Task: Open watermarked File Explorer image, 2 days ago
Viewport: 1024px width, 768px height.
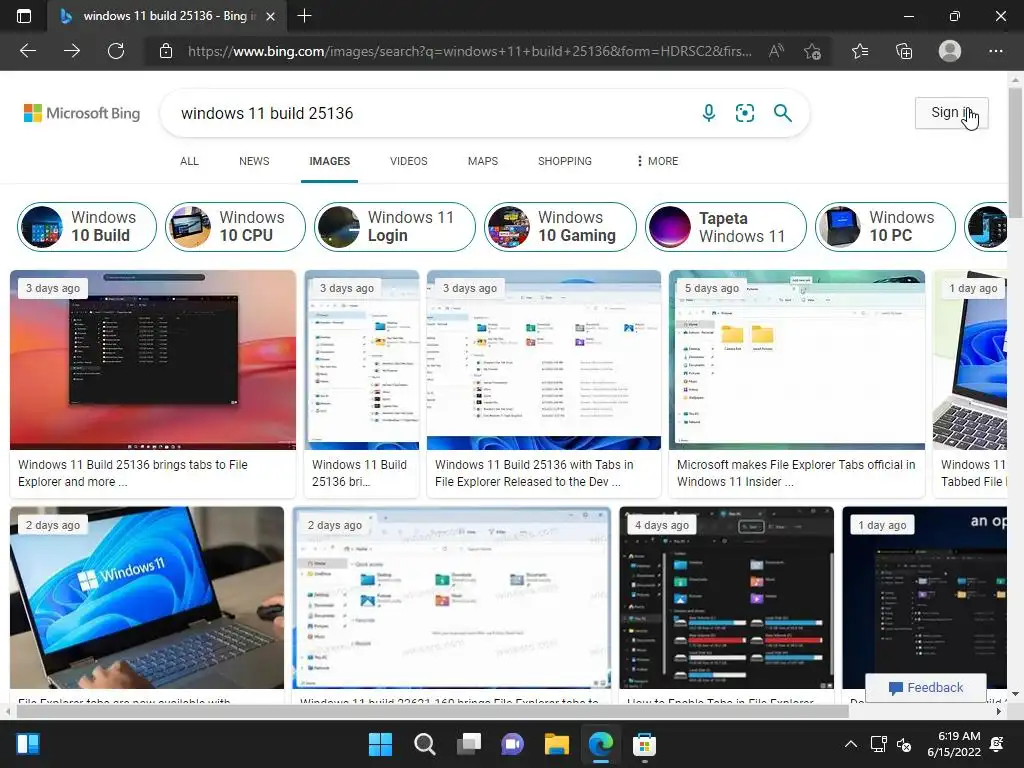Action: click(x=451, y=598)
